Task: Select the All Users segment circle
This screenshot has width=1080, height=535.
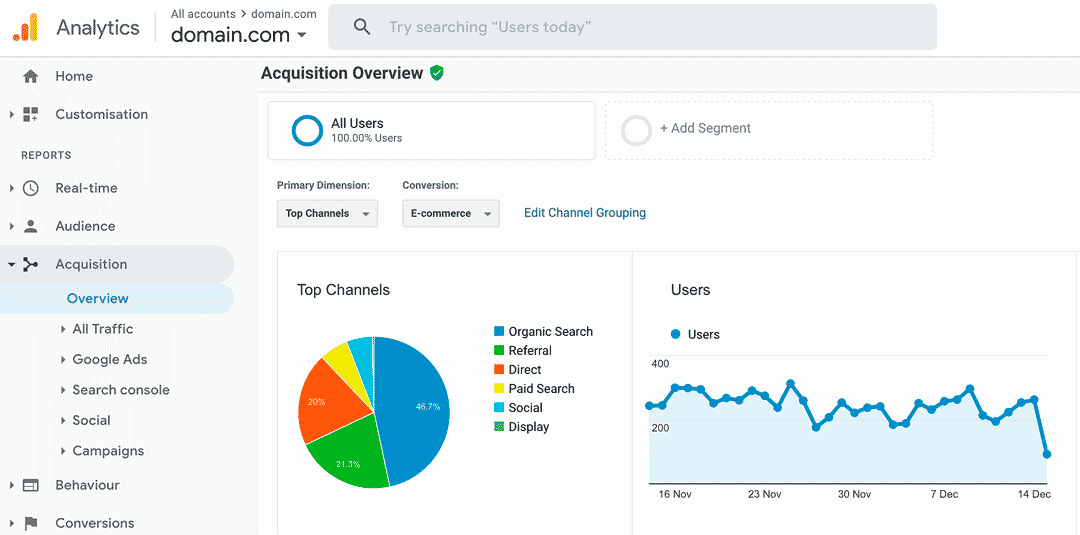Action: pos(307,130)
